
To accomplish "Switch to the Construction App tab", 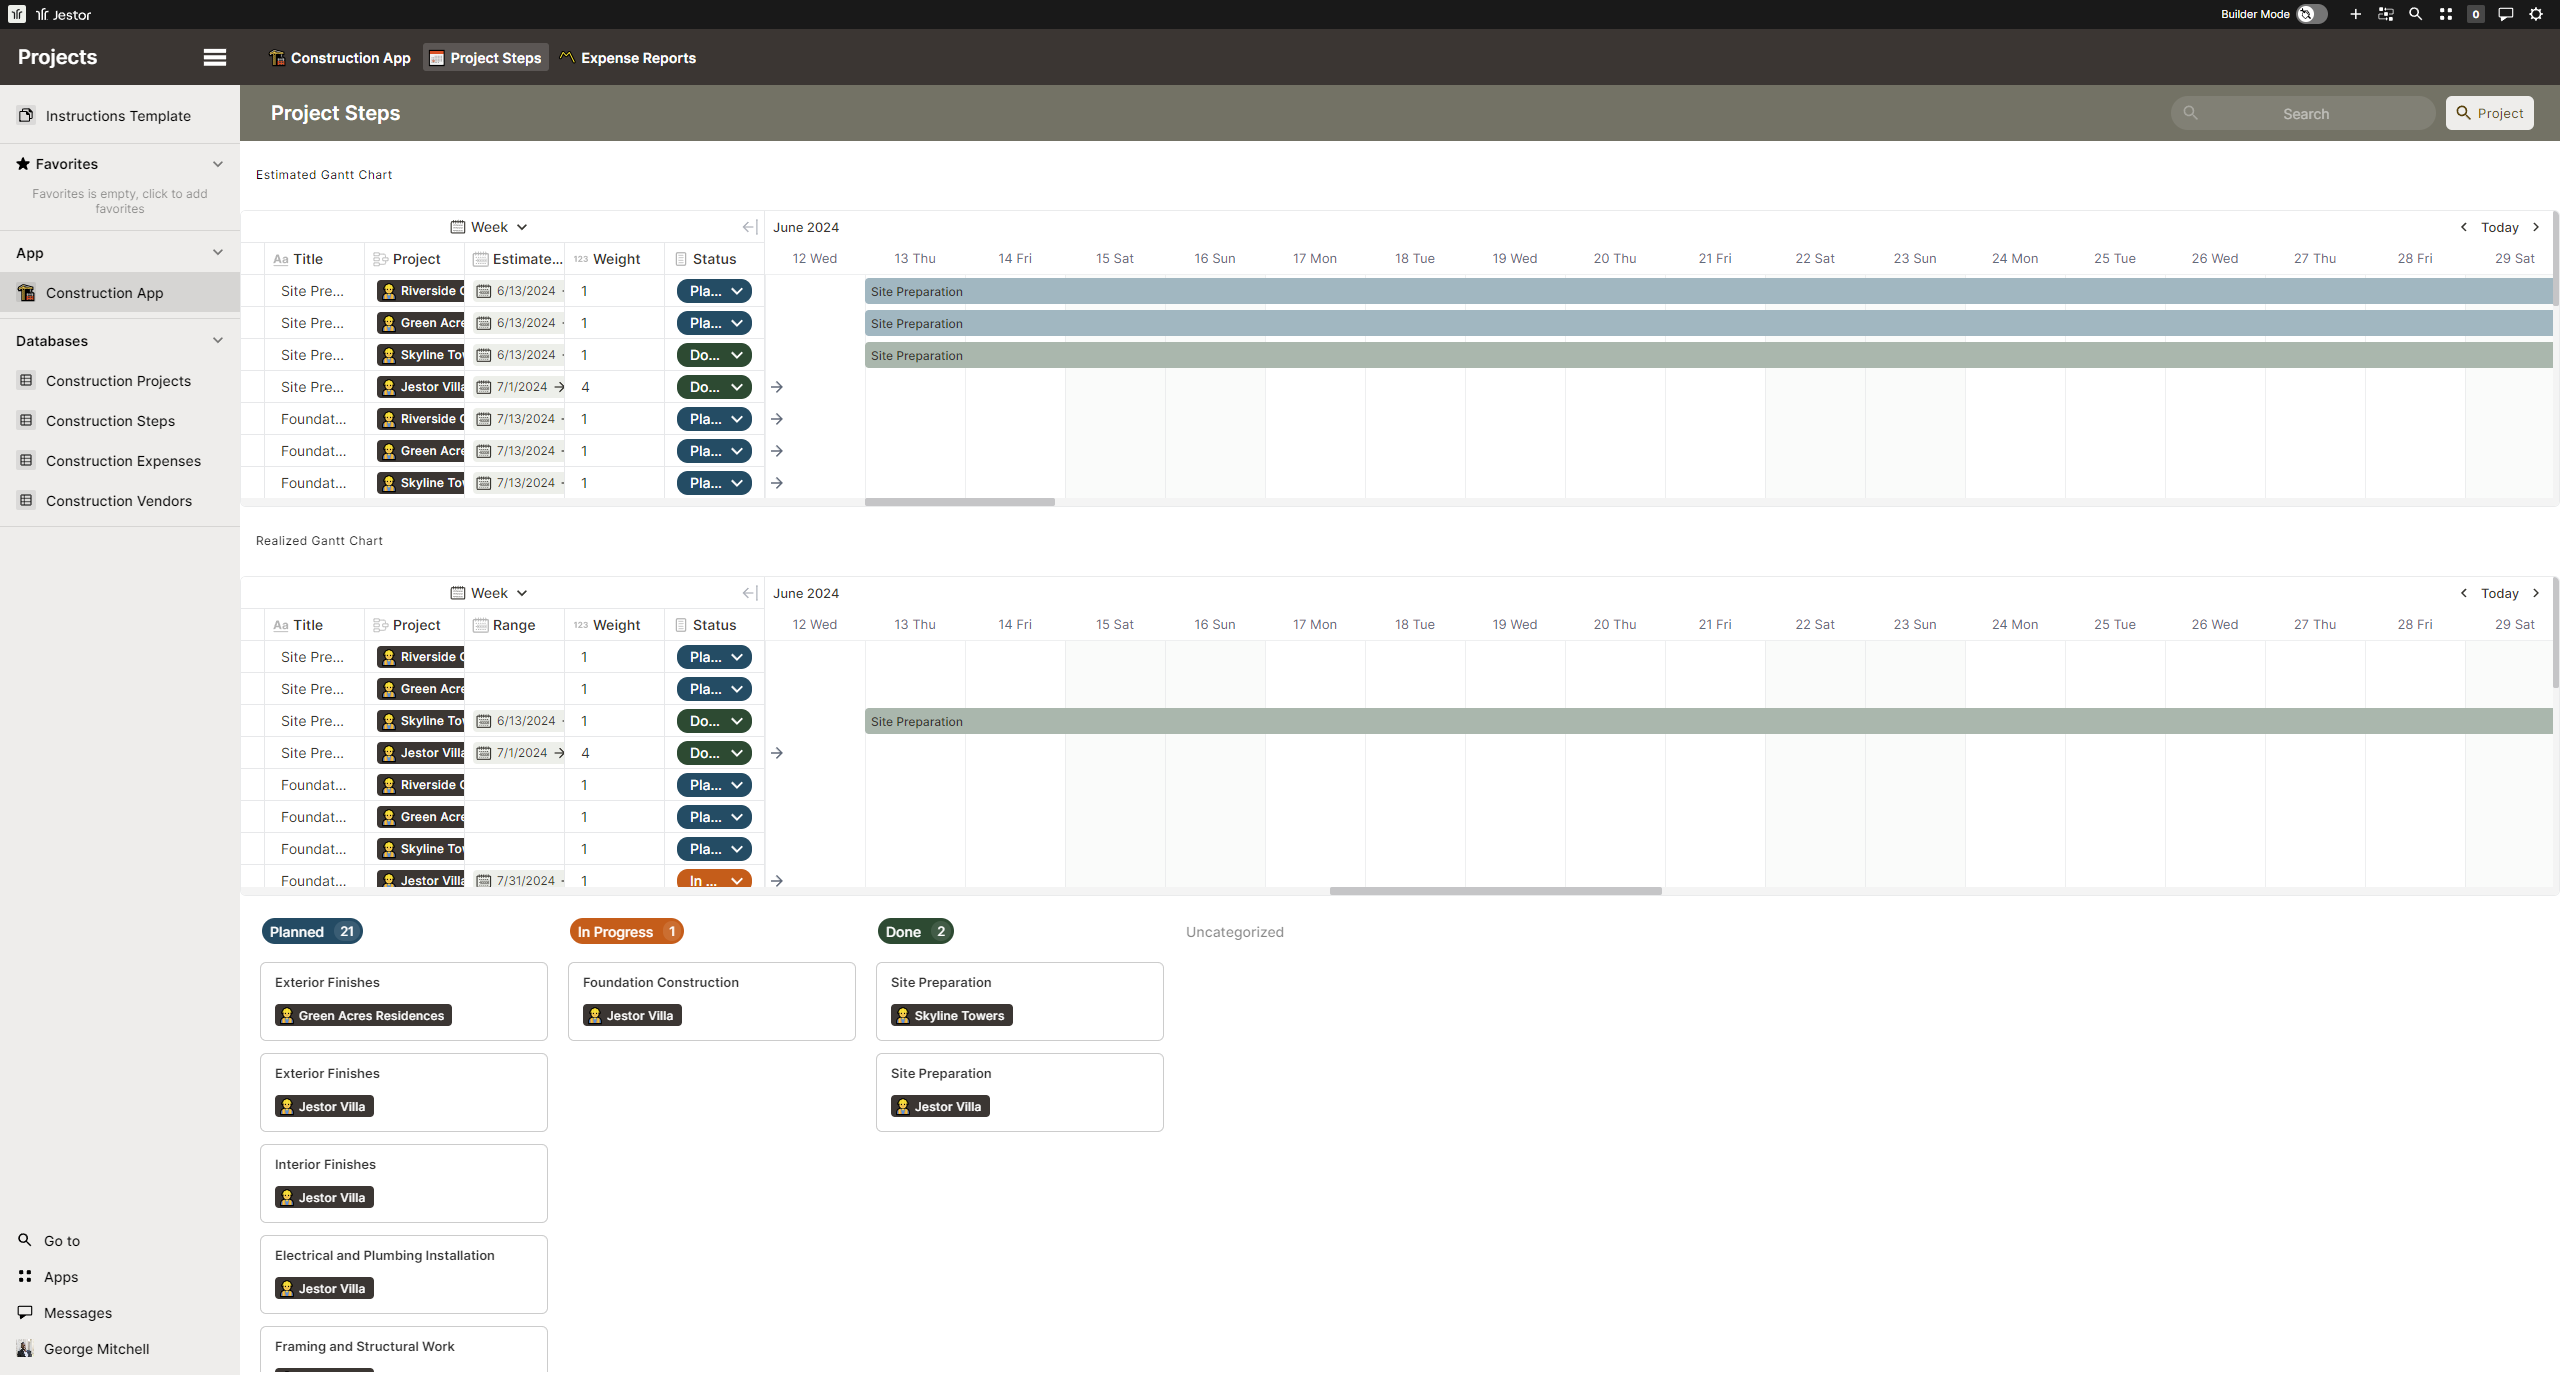I will [340, 58].
